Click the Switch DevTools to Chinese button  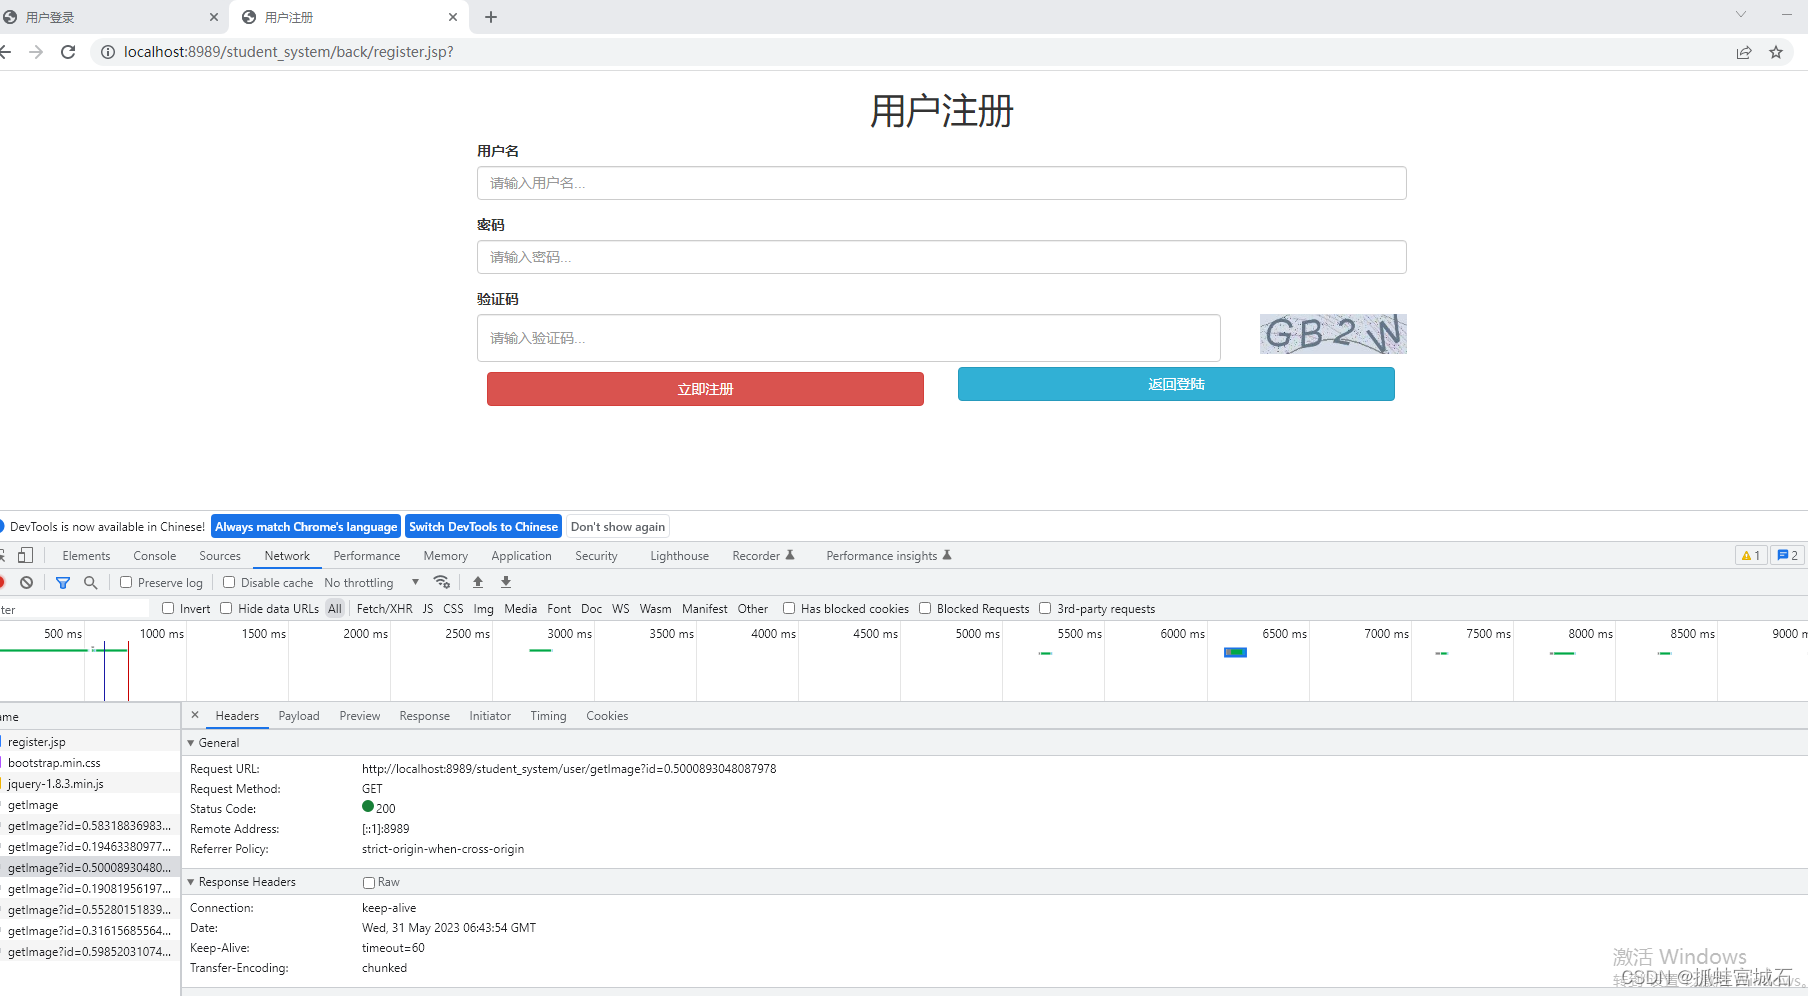pyautogui.click(x=483, y=526)
